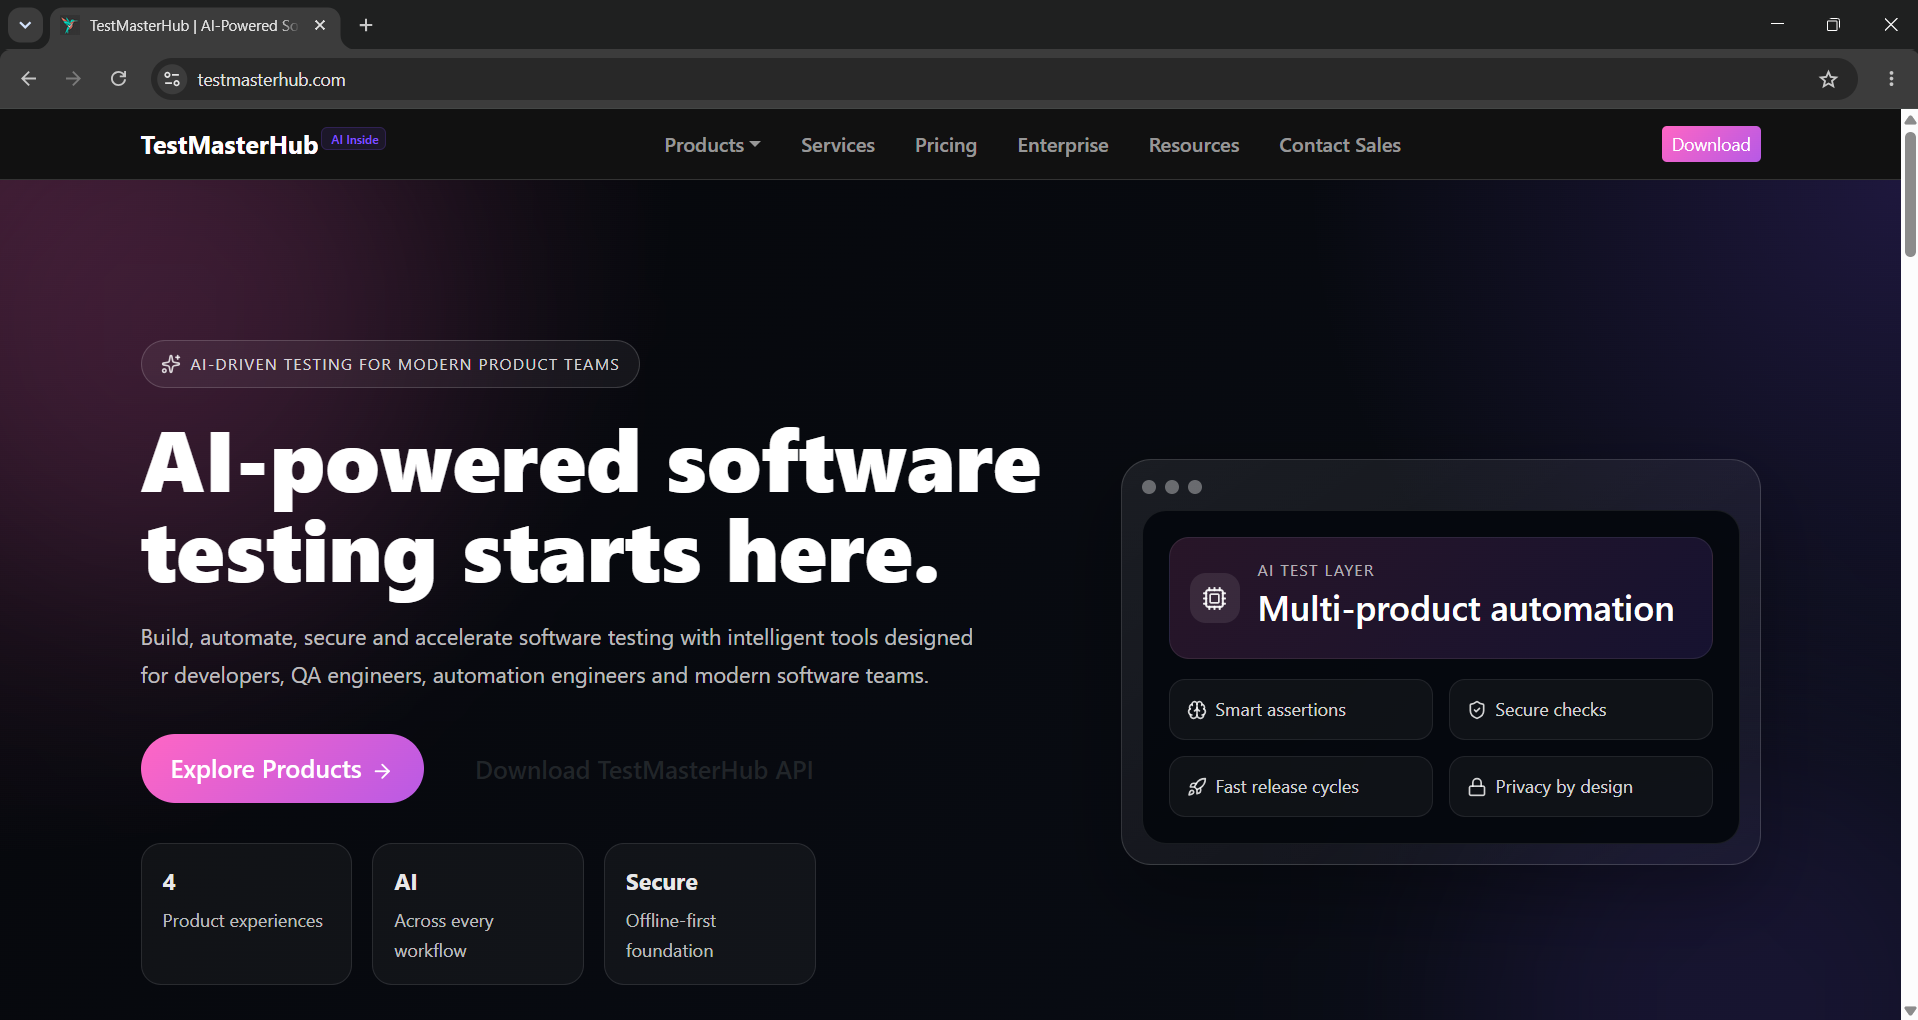Click the Fast release cycles rocket icon
This screenshot has width=1918, height=1020.
click(x=1197, y=787)
